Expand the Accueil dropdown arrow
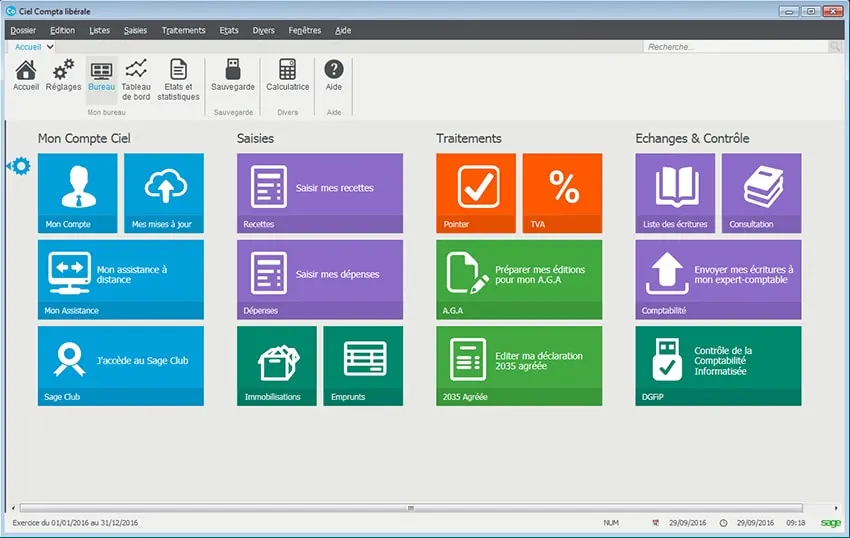Screen dimensions: 850x538 [x=50, y=47]
